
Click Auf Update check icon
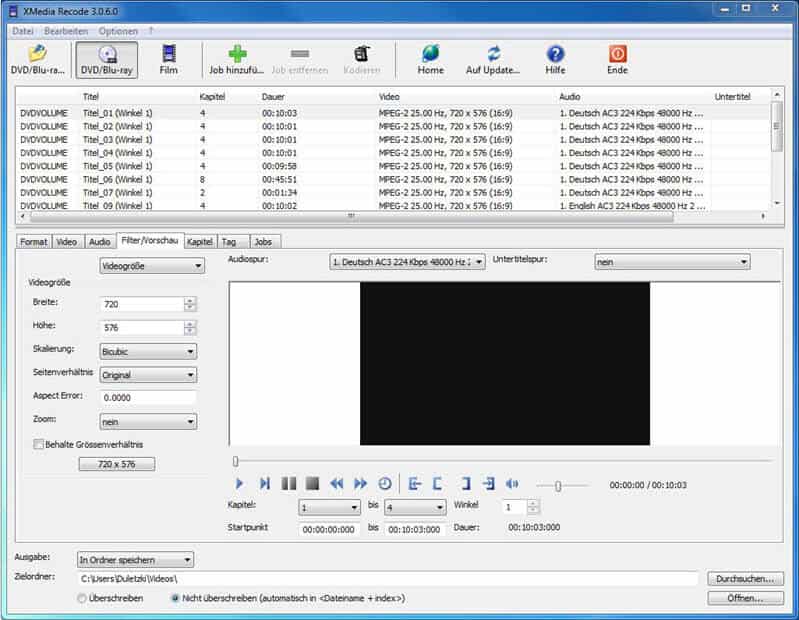[x=493, y=60]
